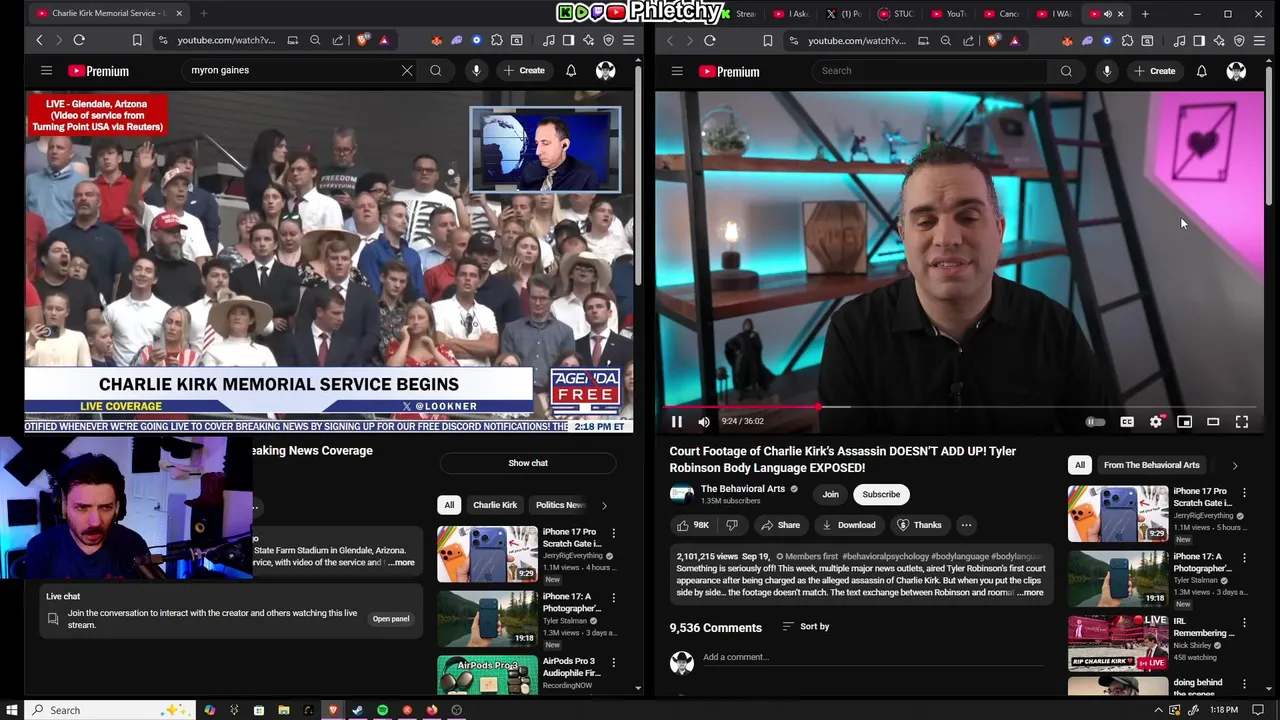
Task: Open options for AirPods Pro 3 video
Action: (x=614, y=662)
